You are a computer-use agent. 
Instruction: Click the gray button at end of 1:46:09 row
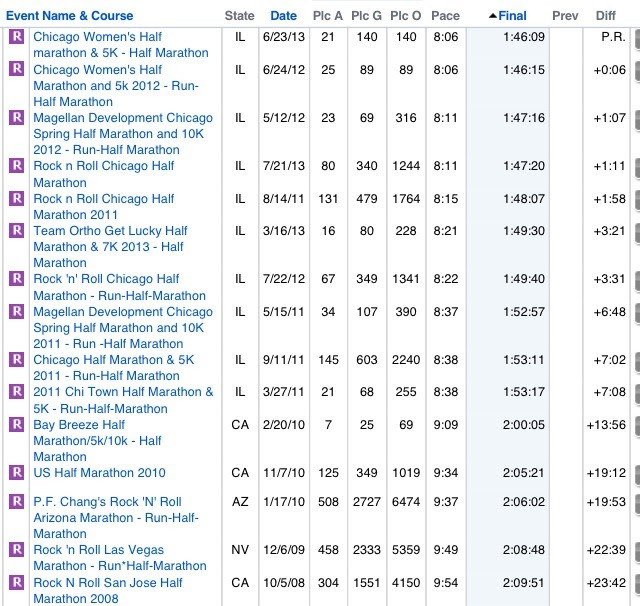click(x=637, y=40)
